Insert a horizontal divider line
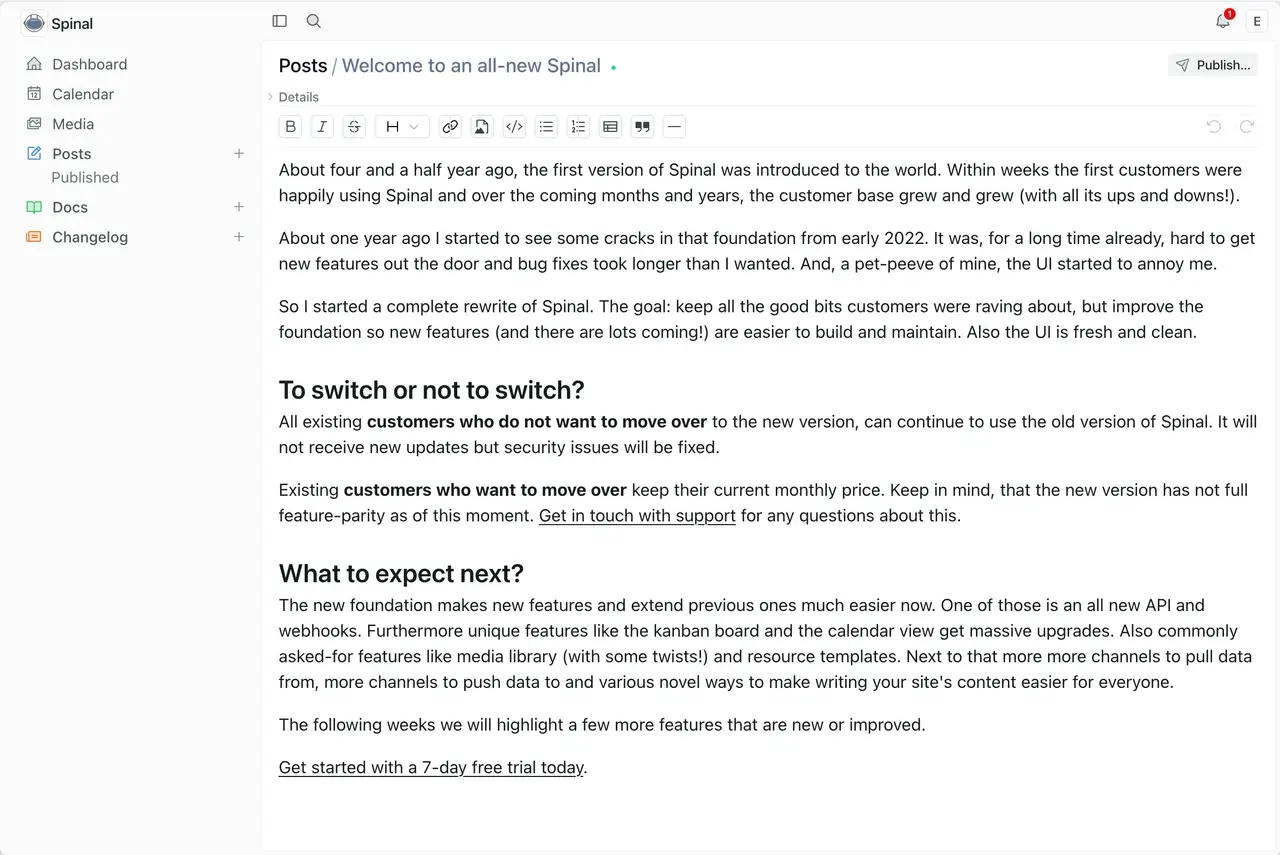Viewport: 1280px width, 855px height. point(674,126)
